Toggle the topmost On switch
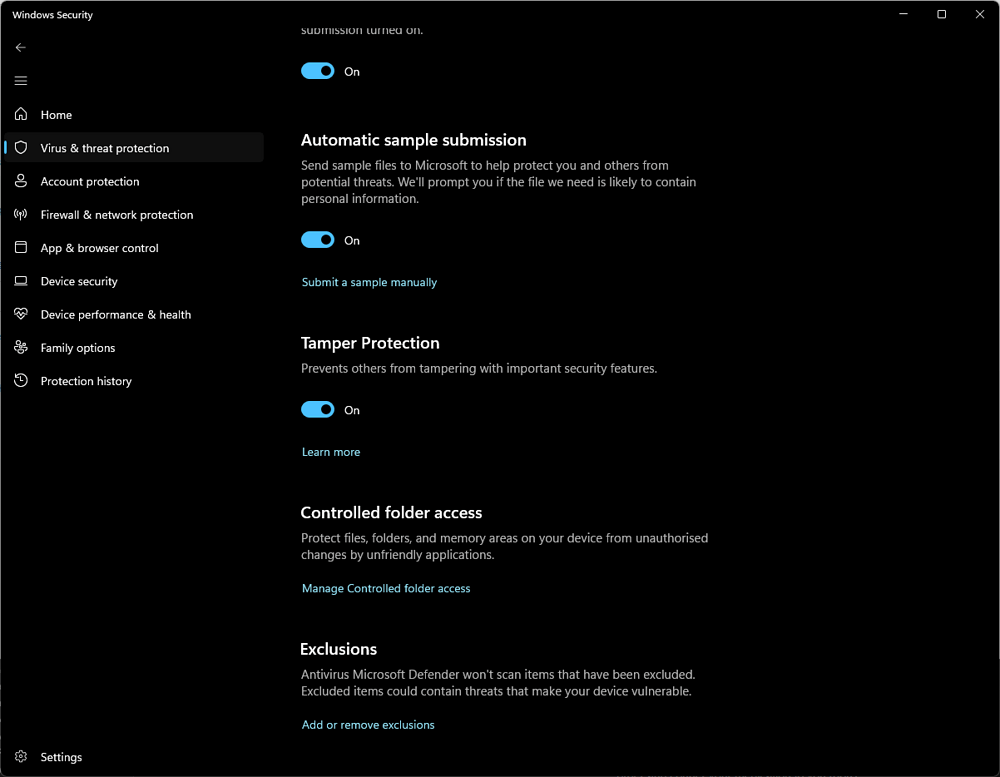Screen dimensions: 1000x777 318,71
